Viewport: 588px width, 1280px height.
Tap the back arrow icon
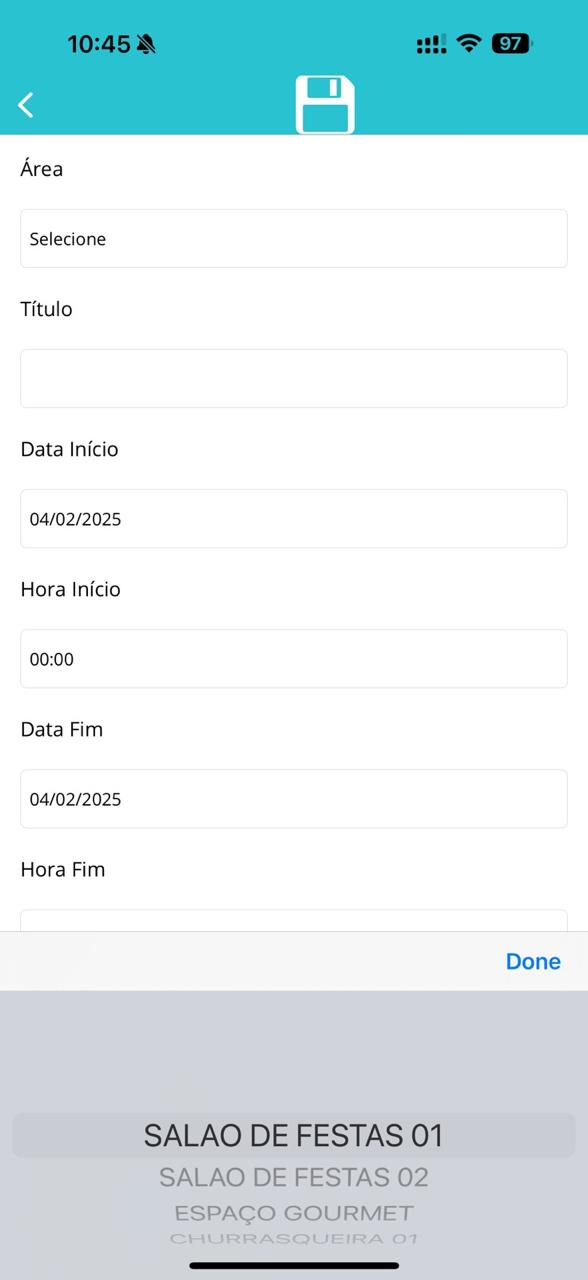click(26, 104)
